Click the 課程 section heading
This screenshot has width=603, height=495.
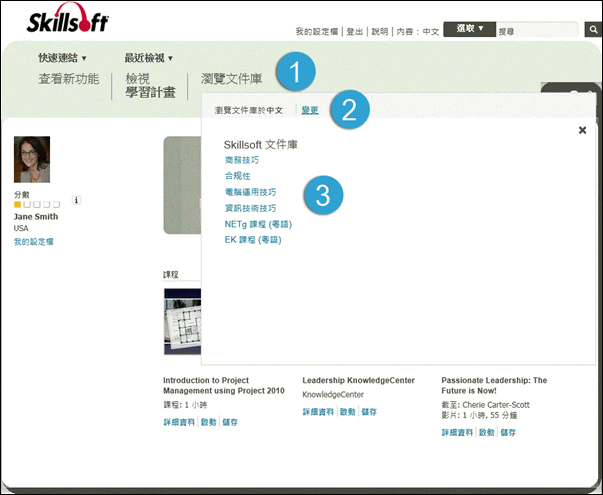[171, 274]
